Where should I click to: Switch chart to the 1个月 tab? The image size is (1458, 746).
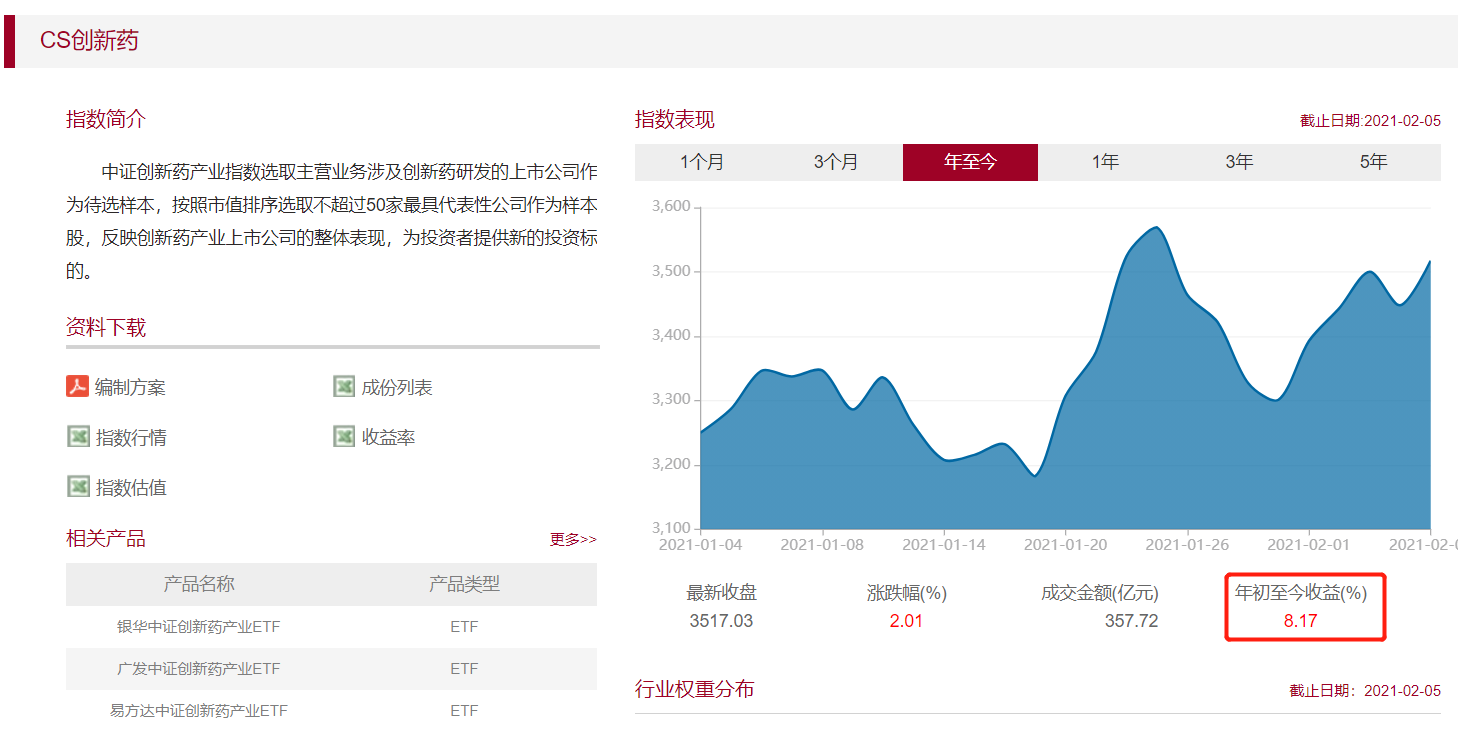coord(702,162)
